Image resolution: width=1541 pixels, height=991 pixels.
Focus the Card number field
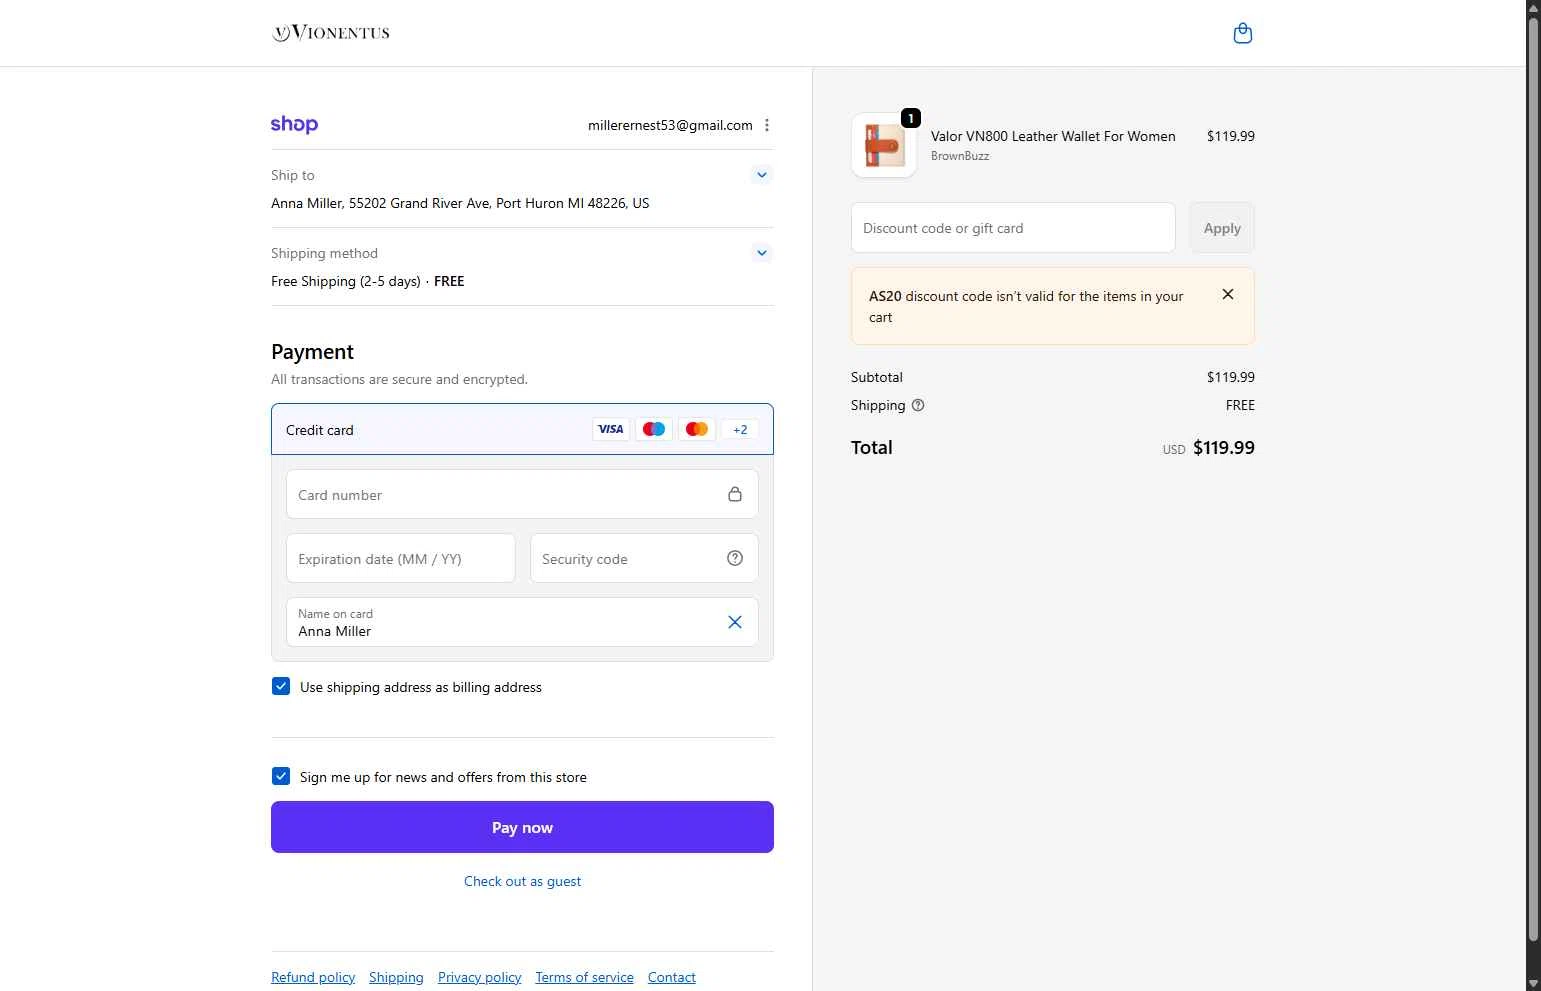coord(522,494)
